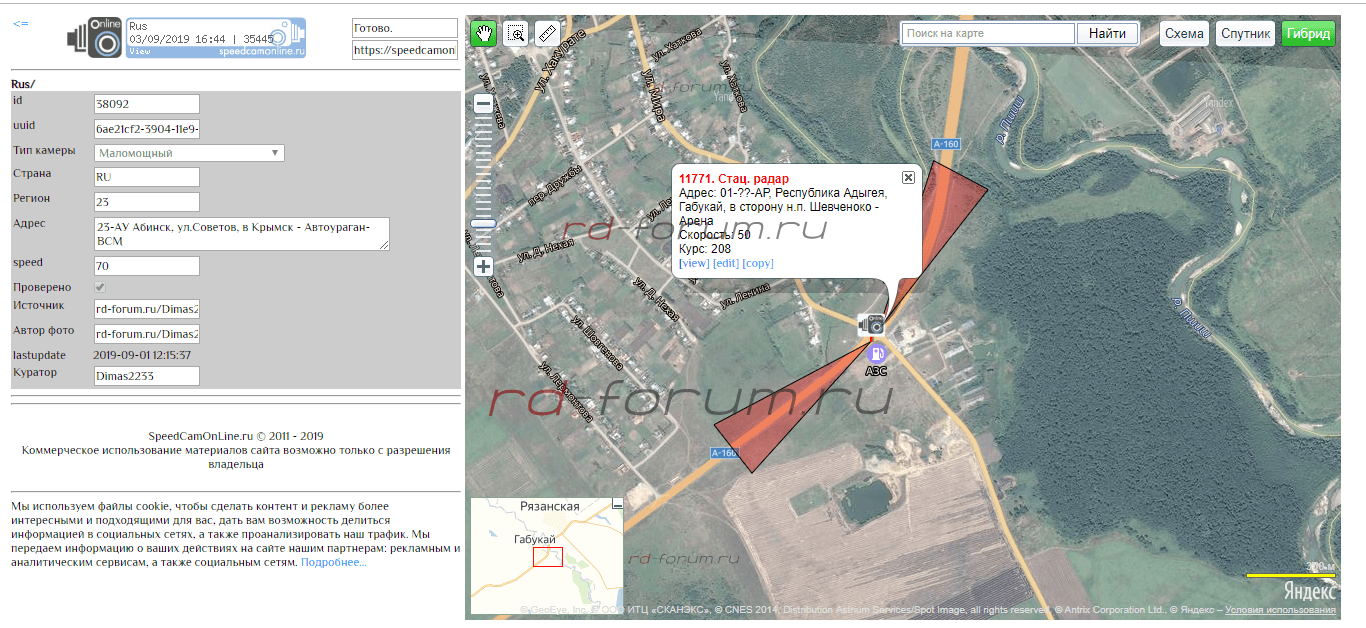1366x628 pixels.
Task: Select the Гибрид map layer
Action: click(1308, 34)
